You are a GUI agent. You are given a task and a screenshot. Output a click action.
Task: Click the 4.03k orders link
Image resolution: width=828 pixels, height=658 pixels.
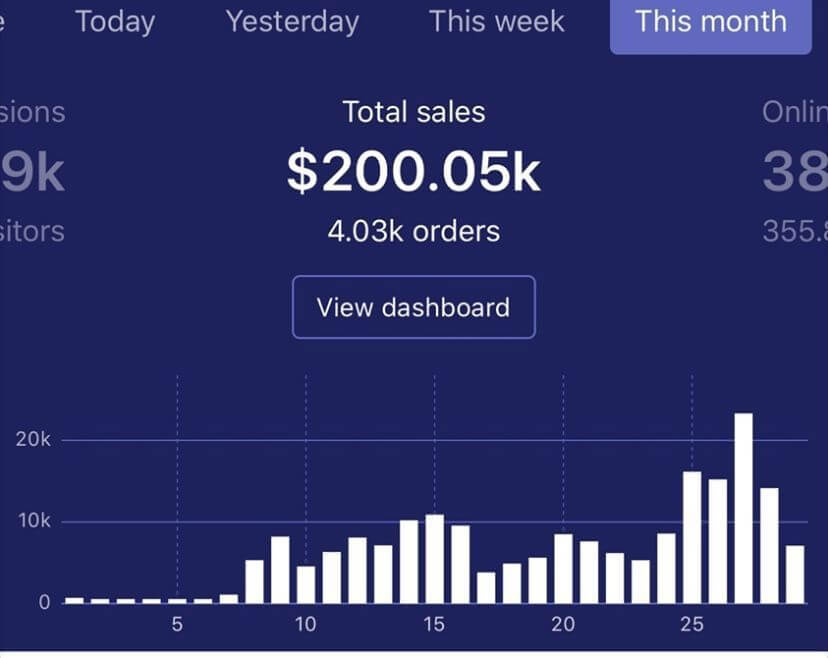[413, 231]
